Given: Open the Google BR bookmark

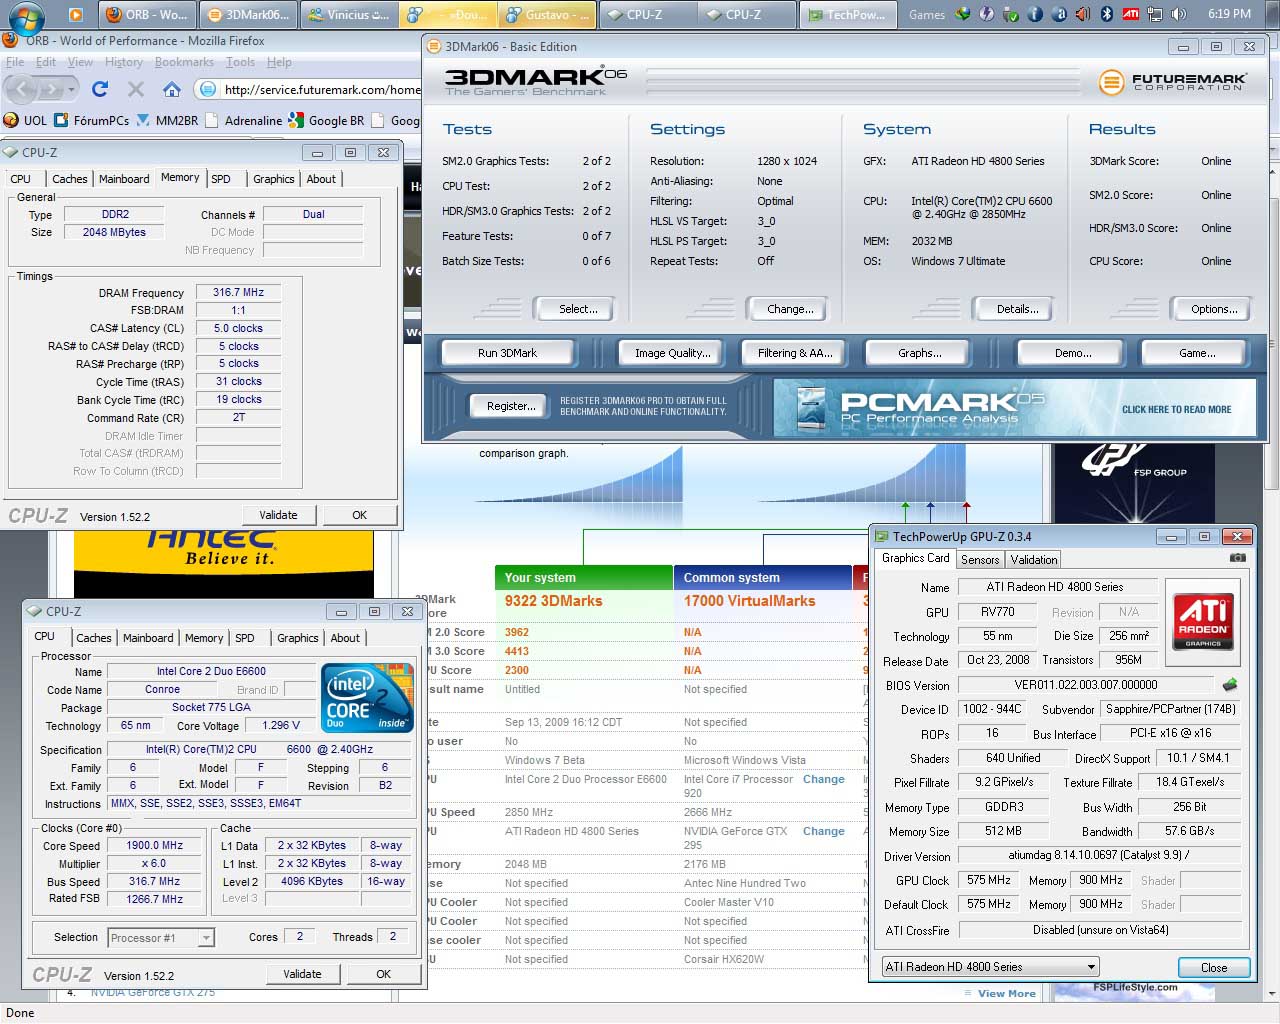Looking at the screenshot, I should coord(326,120).
